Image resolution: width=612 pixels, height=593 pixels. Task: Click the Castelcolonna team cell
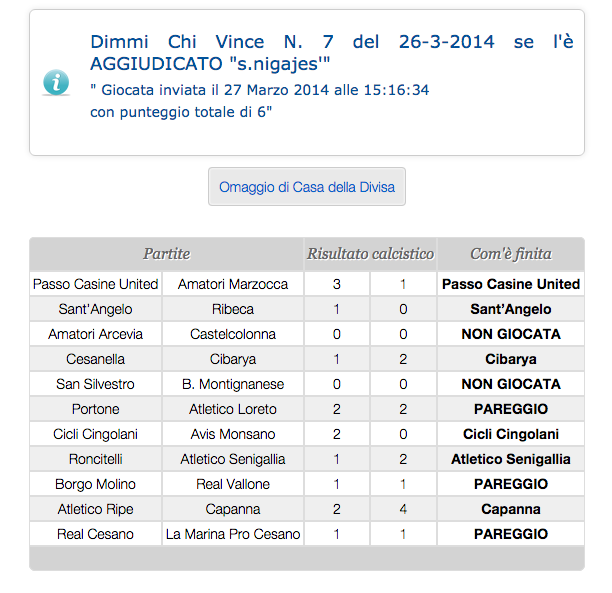(233, 334)
